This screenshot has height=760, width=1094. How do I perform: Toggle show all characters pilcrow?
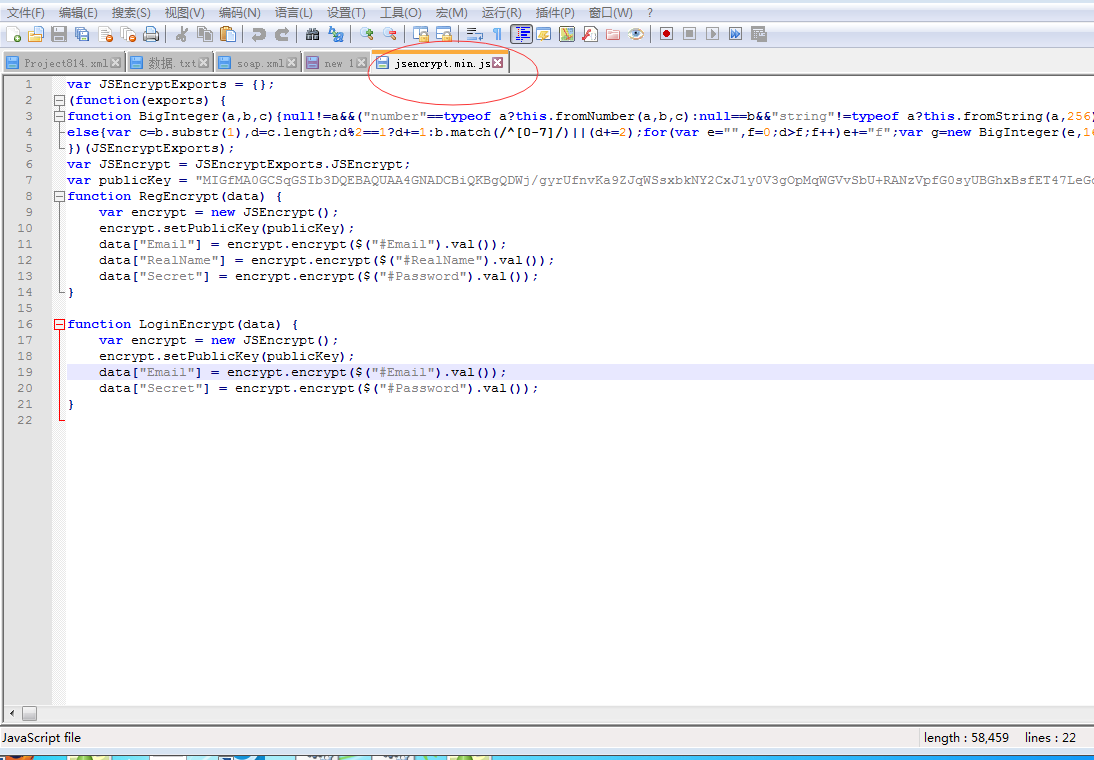[x=497, y=33]
